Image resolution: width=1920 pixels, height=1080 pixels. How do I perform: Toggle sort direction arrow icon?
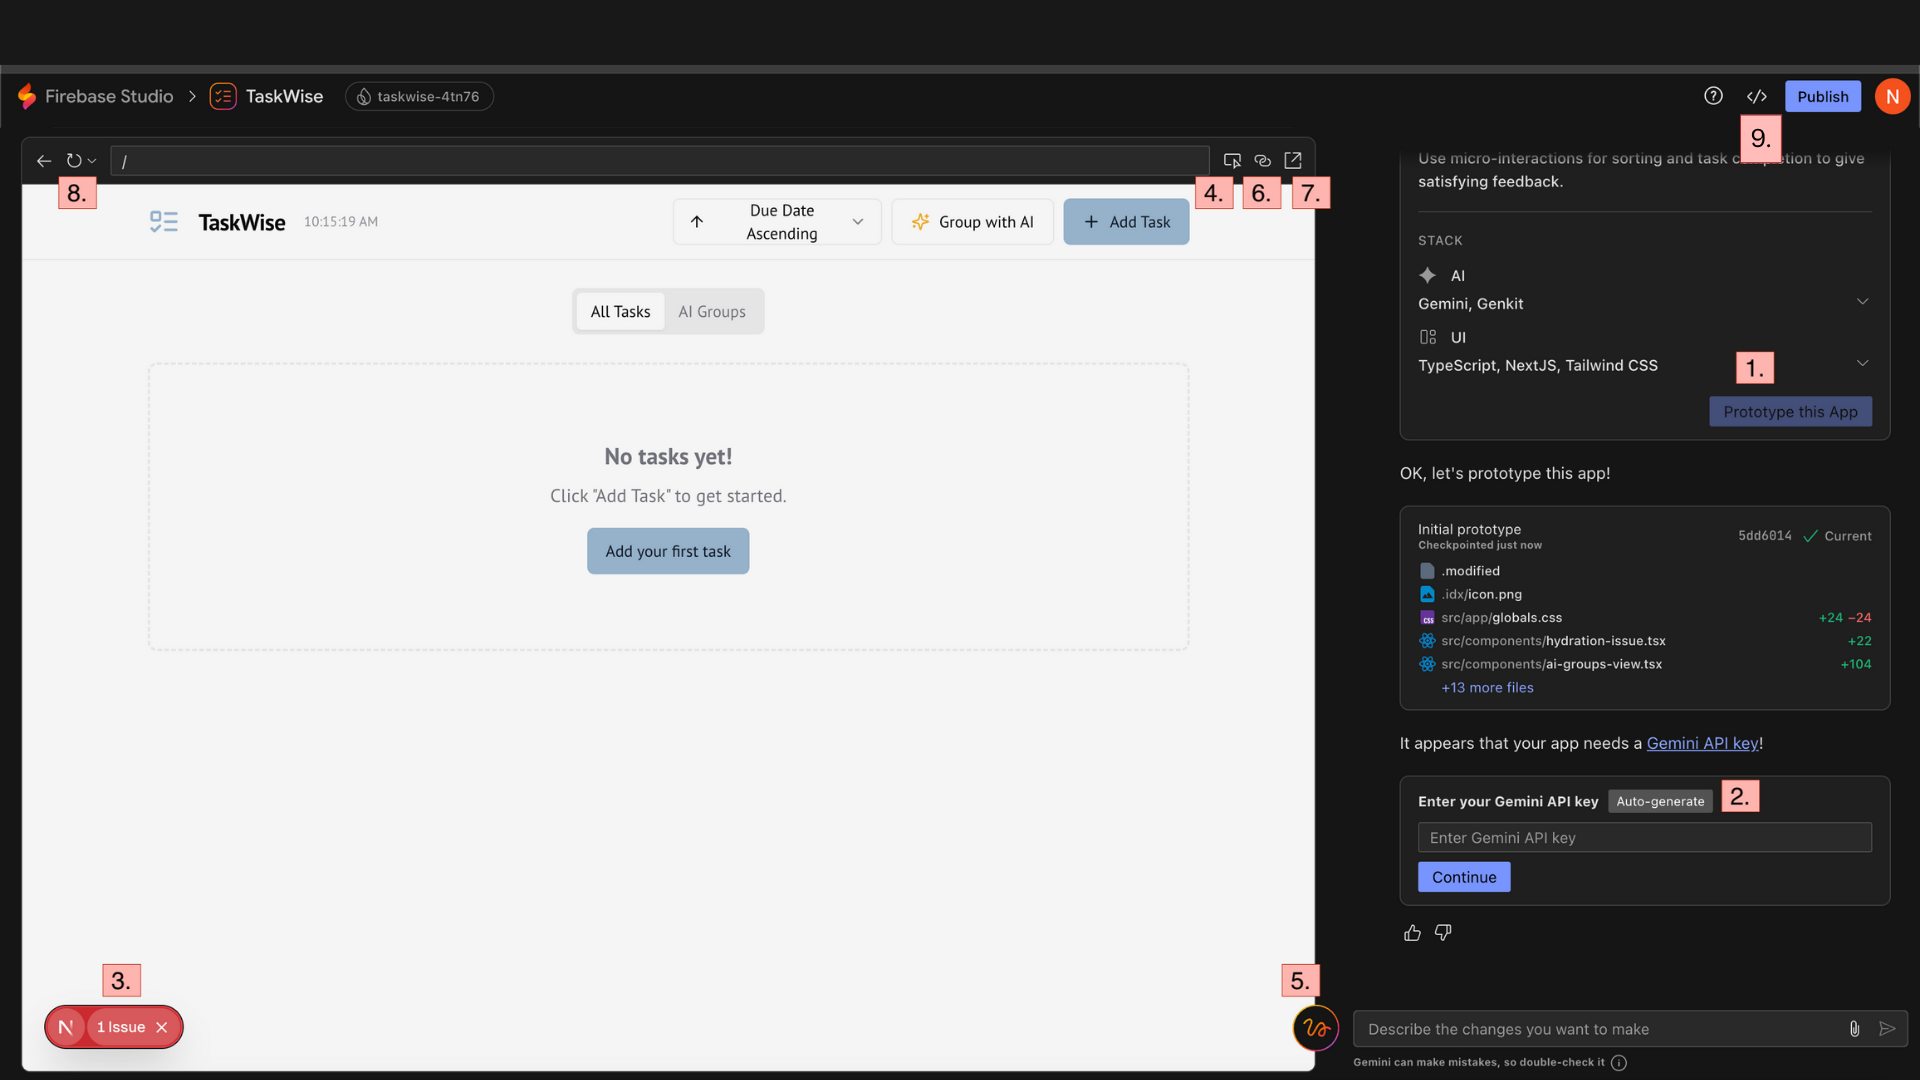[697, 222]
